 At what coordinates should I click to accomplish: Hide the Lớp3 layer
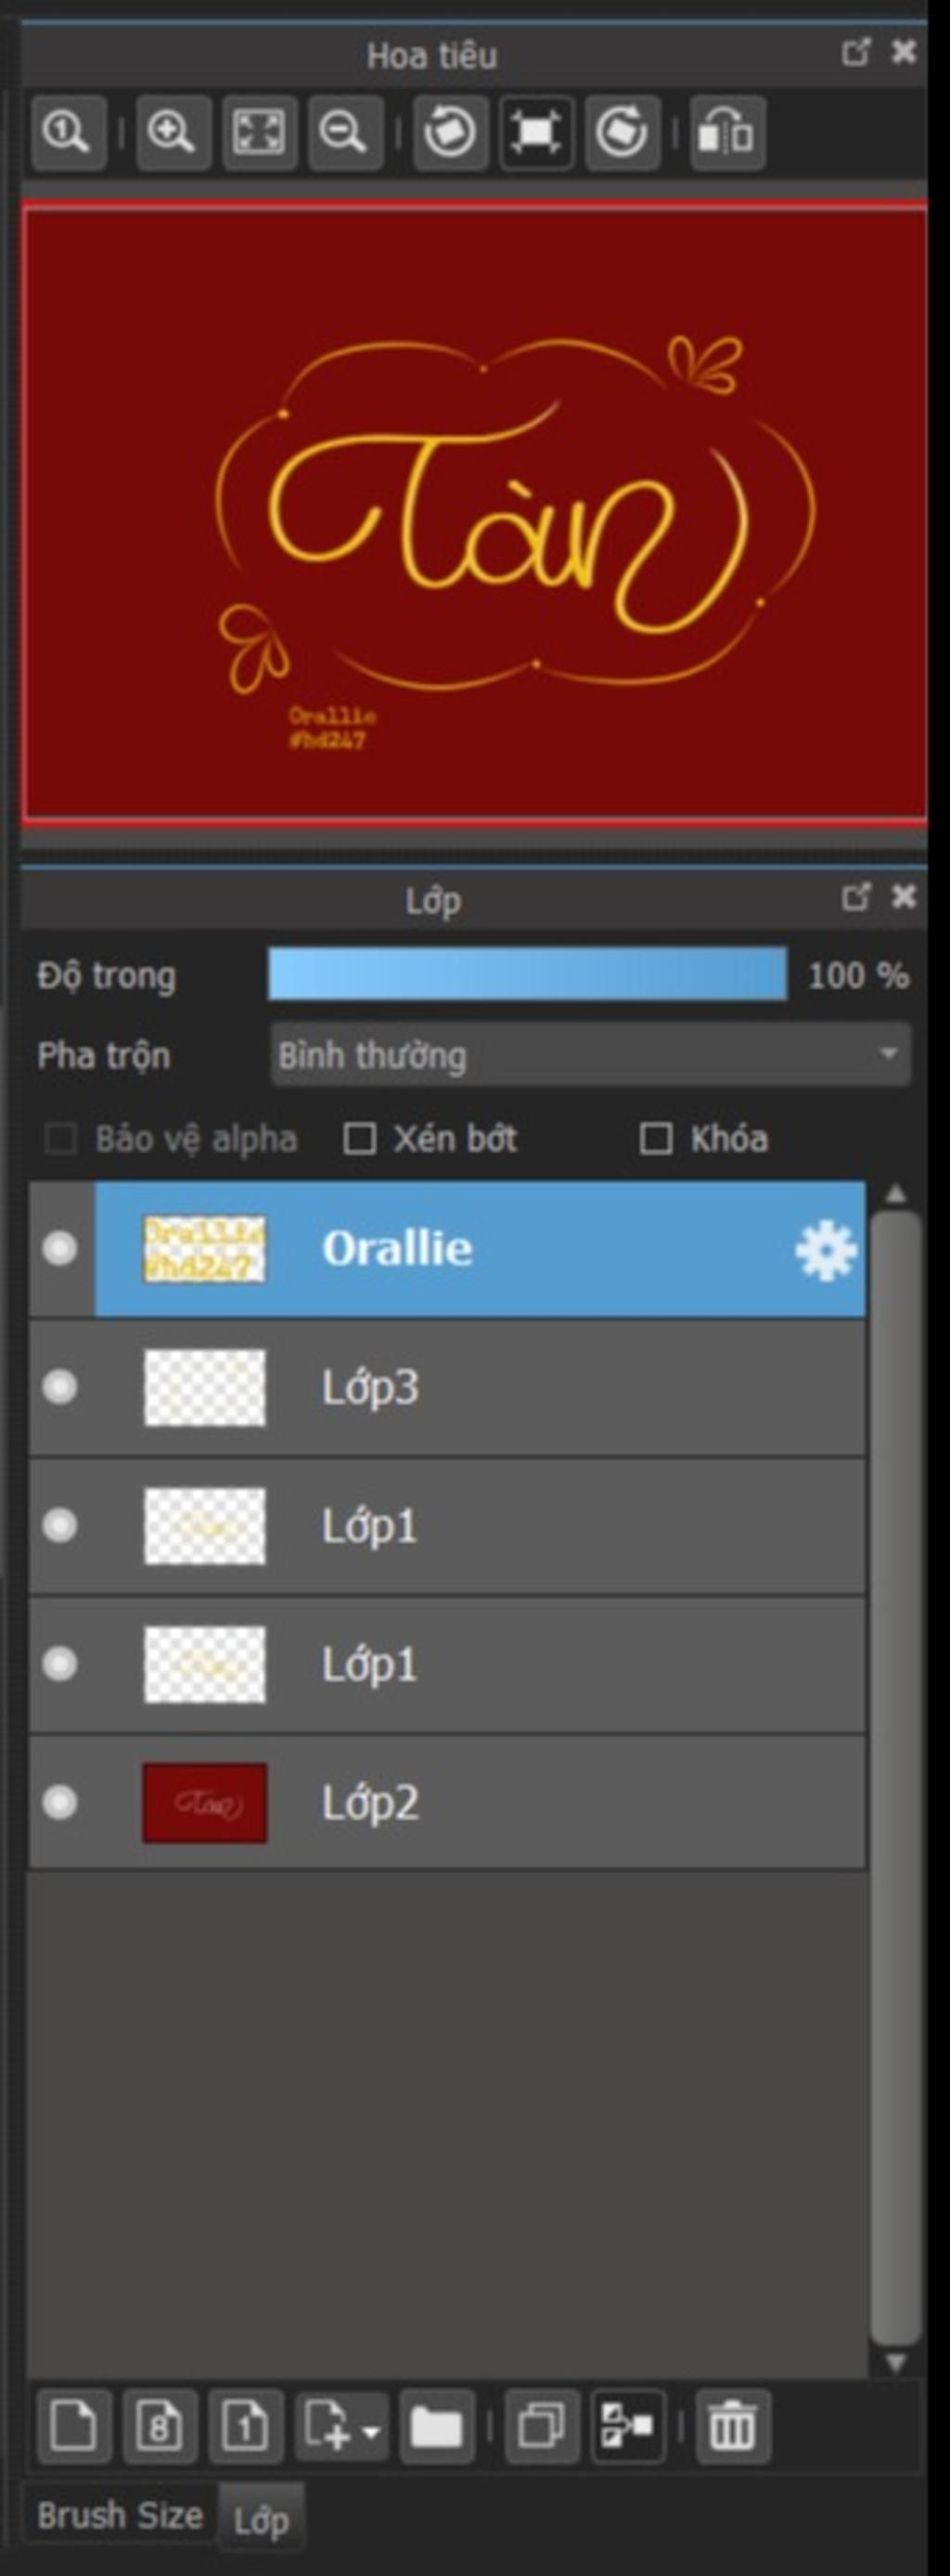click(60, 1387)
